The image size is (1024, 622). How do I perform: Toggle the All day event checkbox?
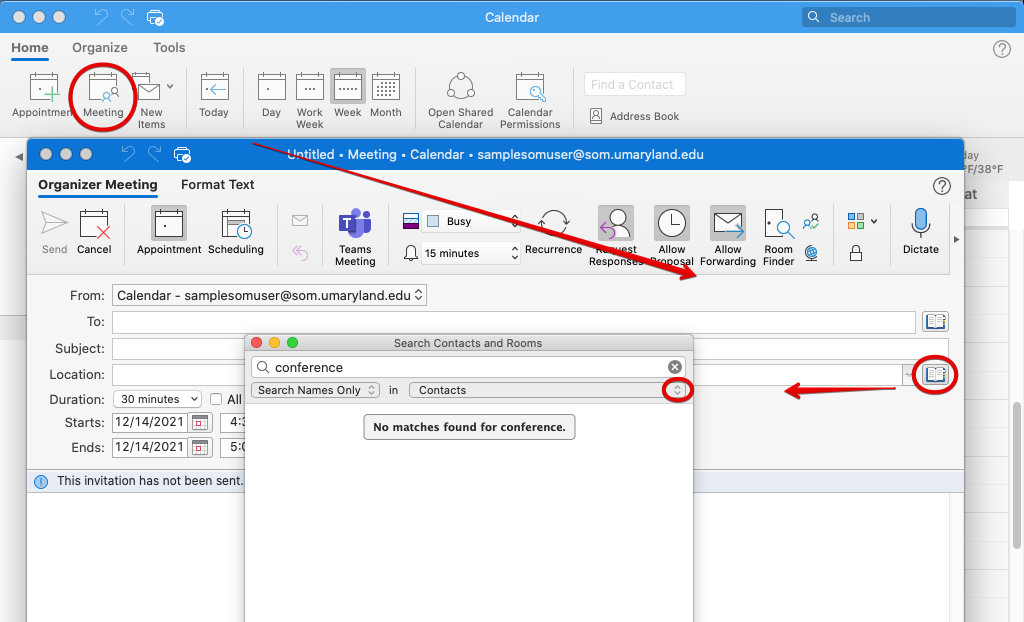coord(217,400)
